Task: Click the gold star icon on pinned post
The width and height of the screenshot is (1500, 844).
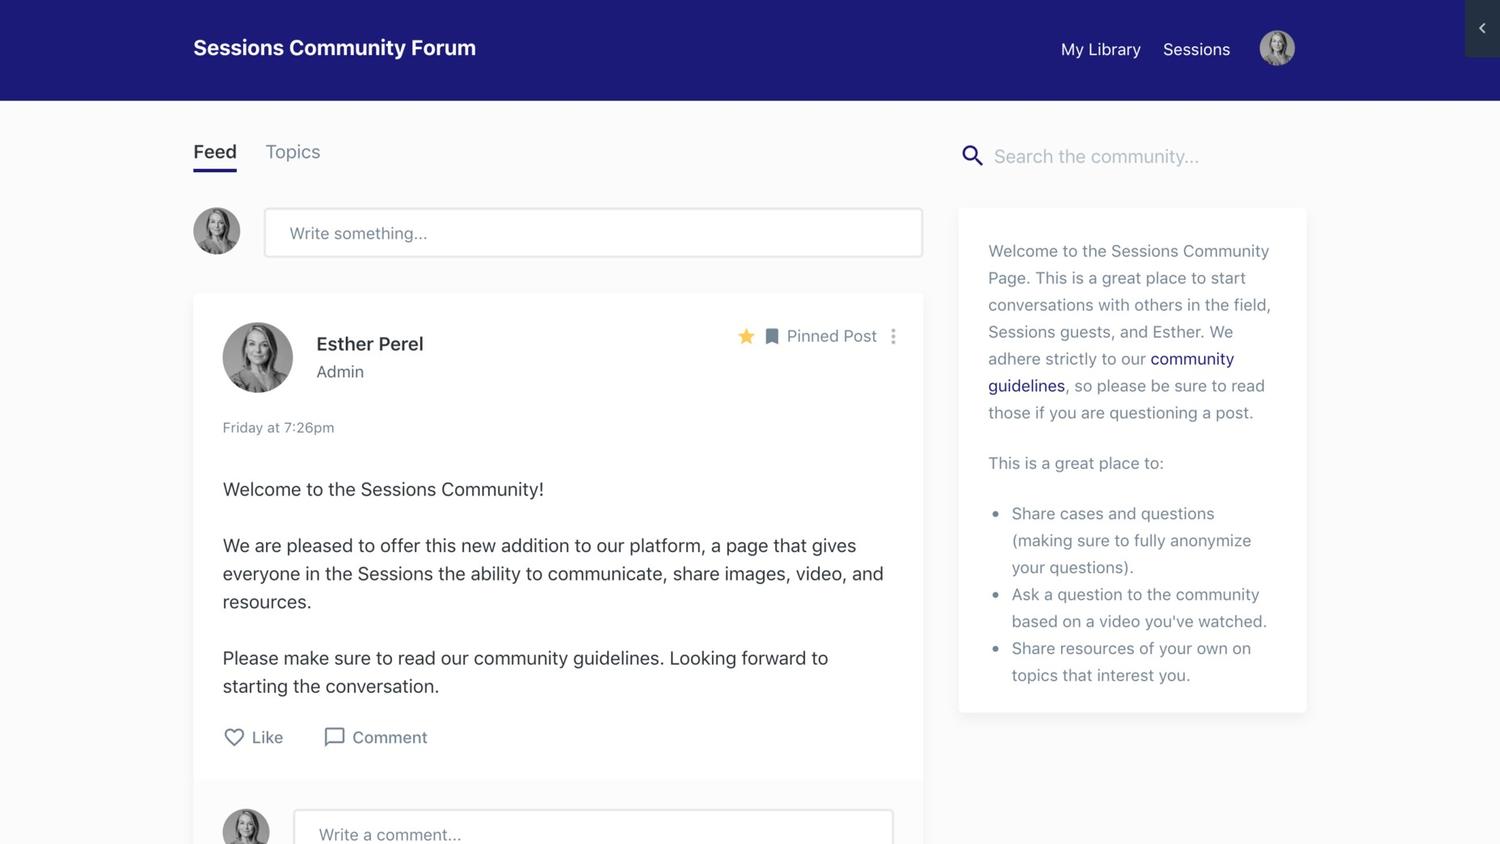Action: [746, 336]
